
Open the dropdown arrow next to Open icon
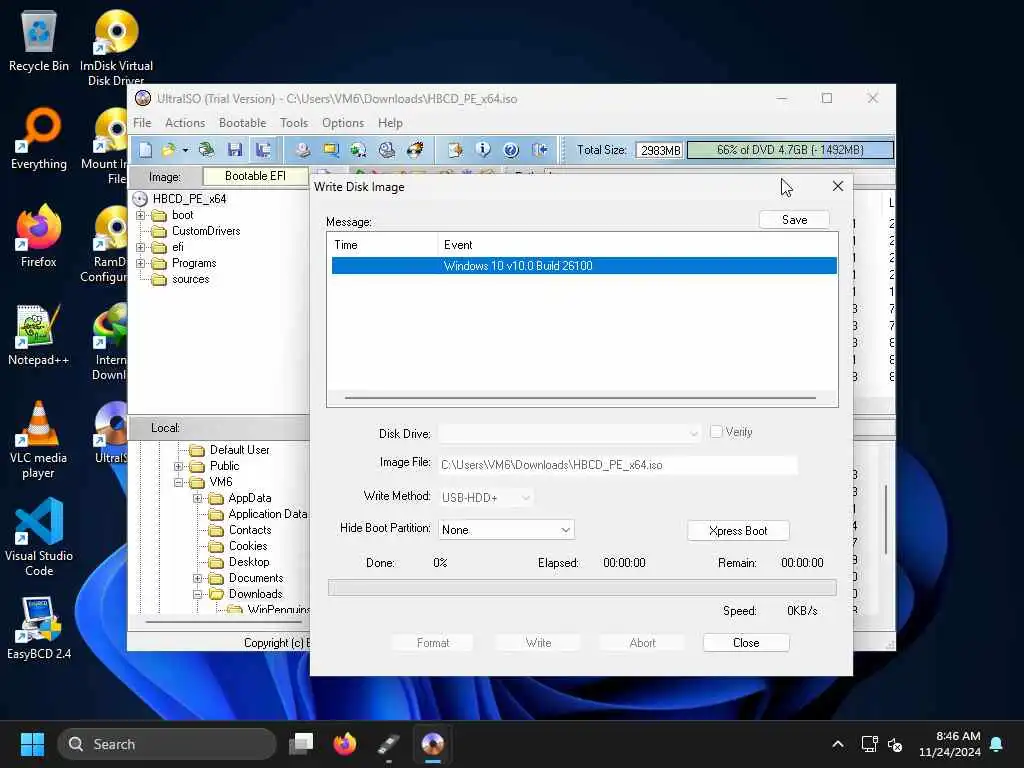(x=185, y=150)
